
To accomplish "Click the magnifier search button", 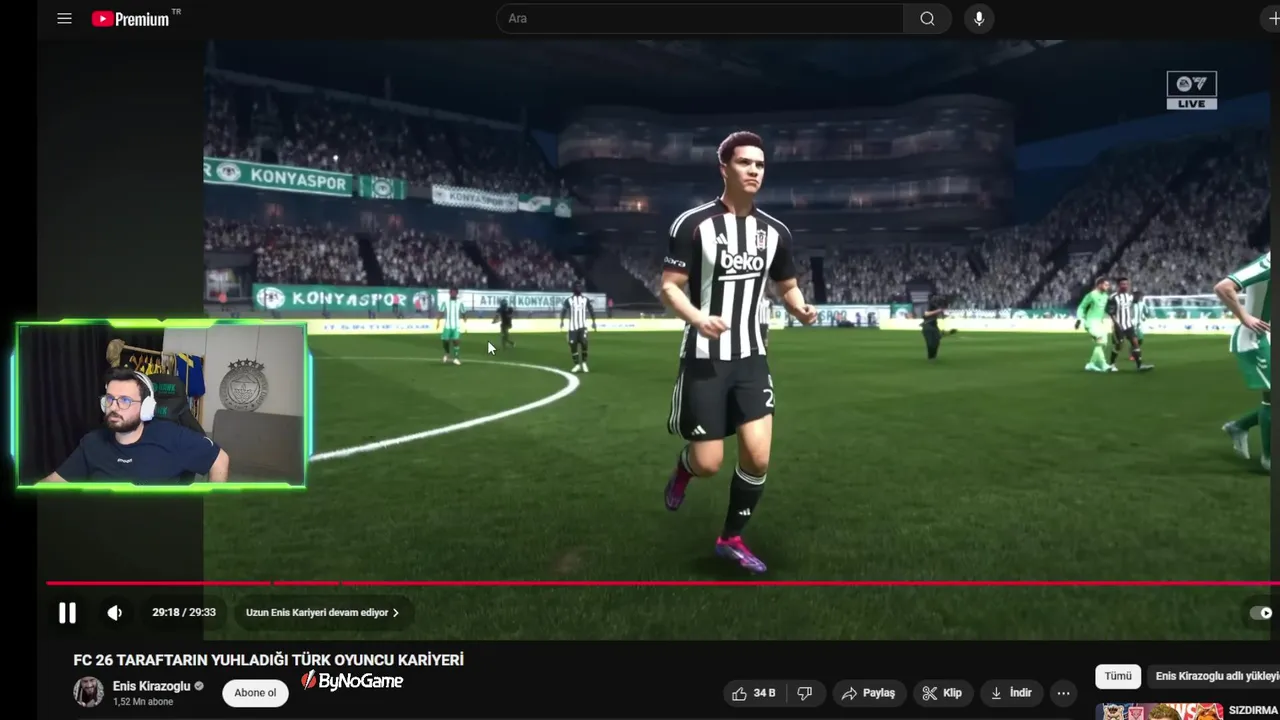I will point(927,18).
